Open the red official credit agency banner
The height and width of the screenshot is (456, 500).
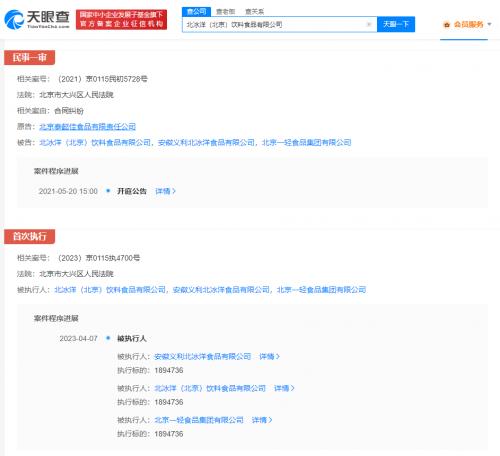(121, 20)
